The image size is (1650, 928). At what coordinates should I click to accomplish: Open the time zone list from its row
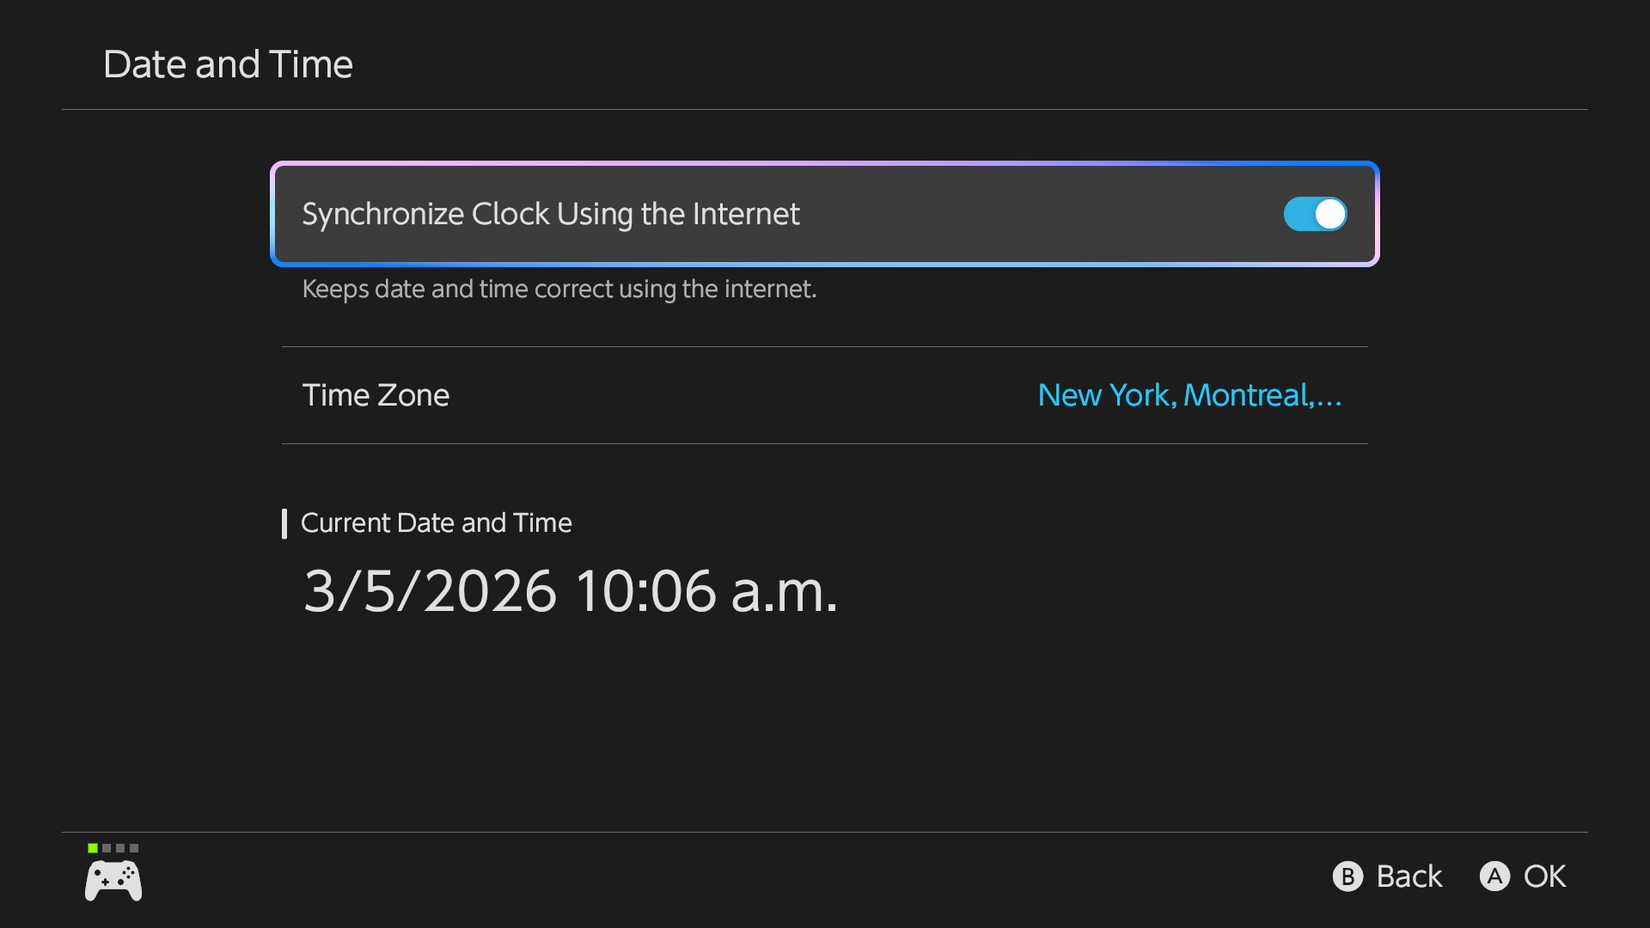823,395
